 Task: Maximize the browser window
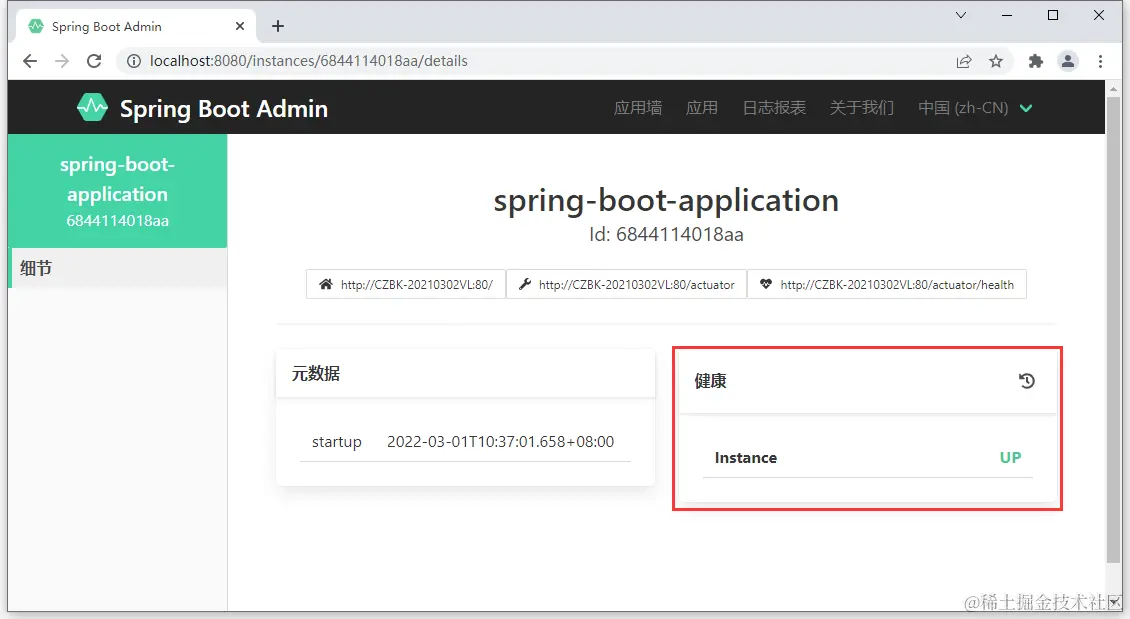pos(1053,15)
